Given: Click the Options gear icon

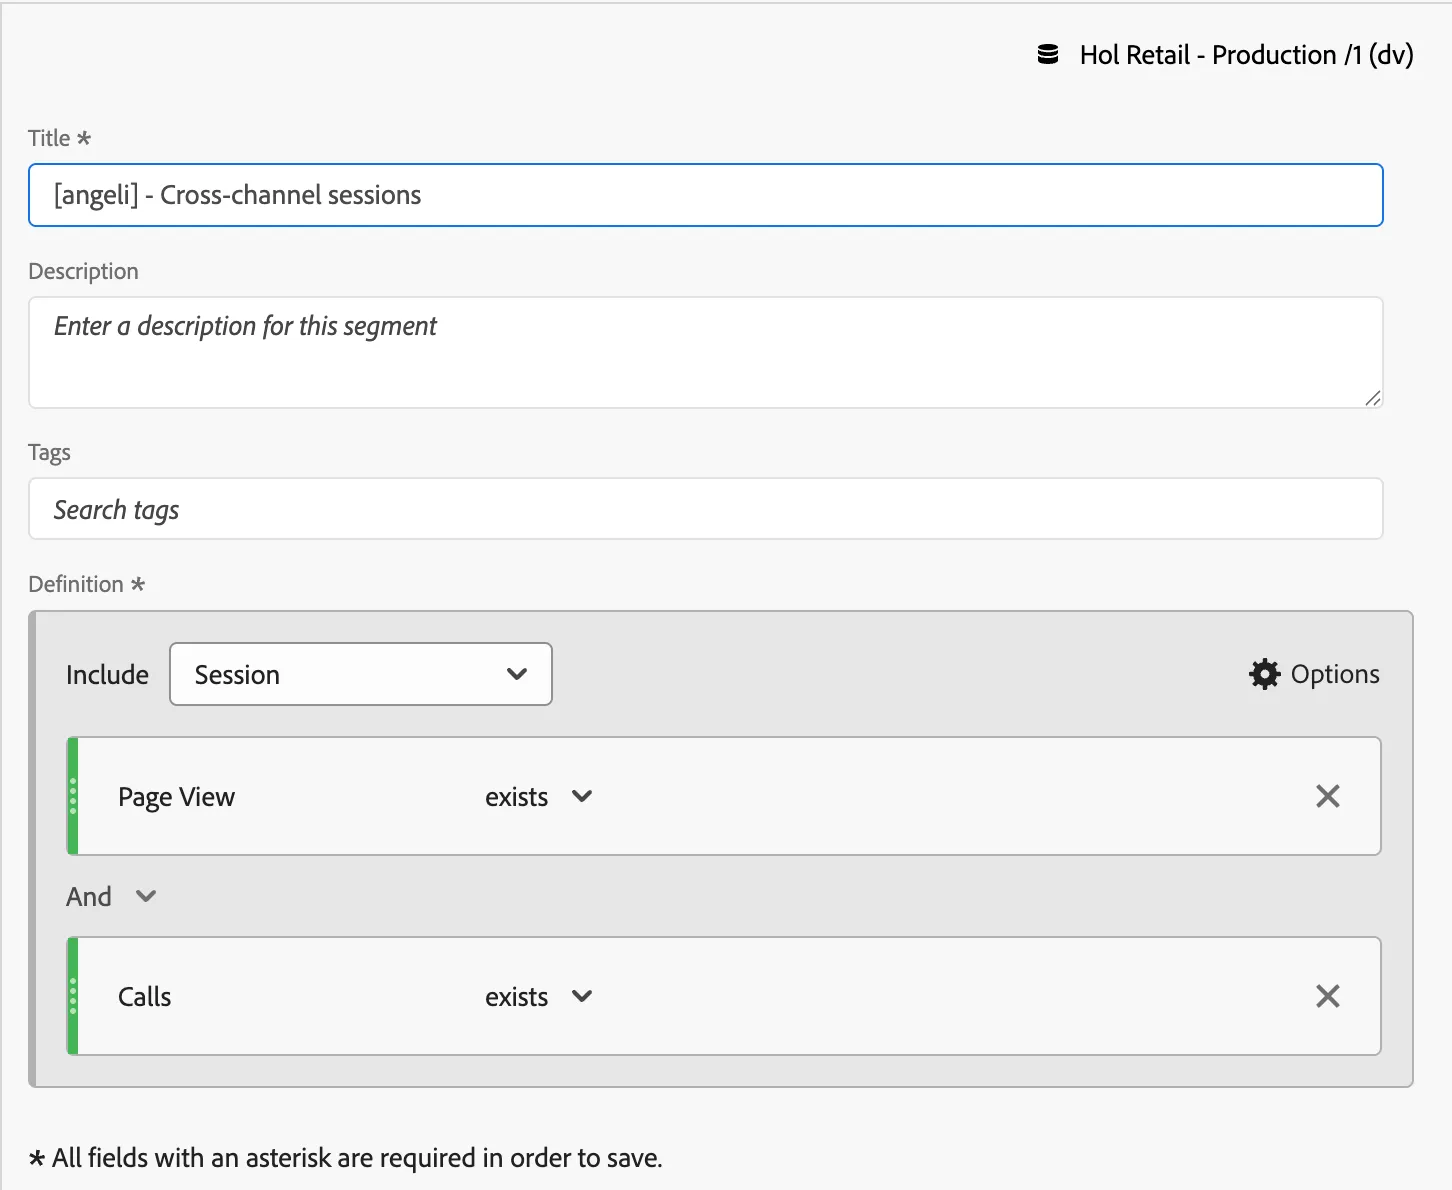Looking at the screenshot, I should tap(1264, 674).
